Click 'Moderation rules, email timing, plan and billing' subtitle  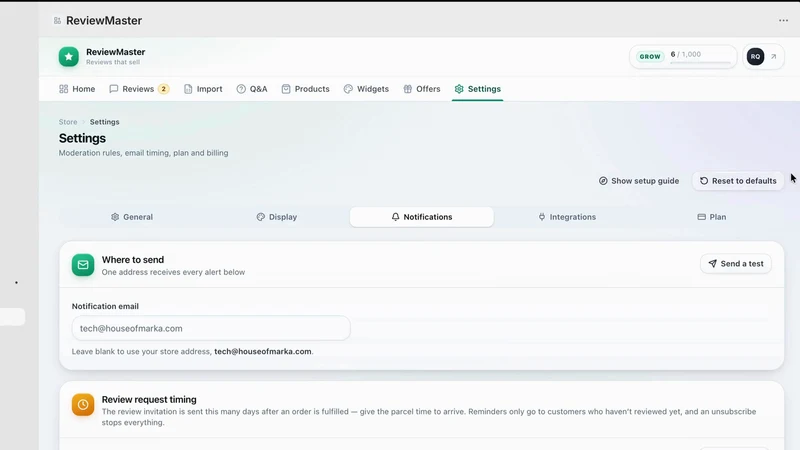click(143, 153)
